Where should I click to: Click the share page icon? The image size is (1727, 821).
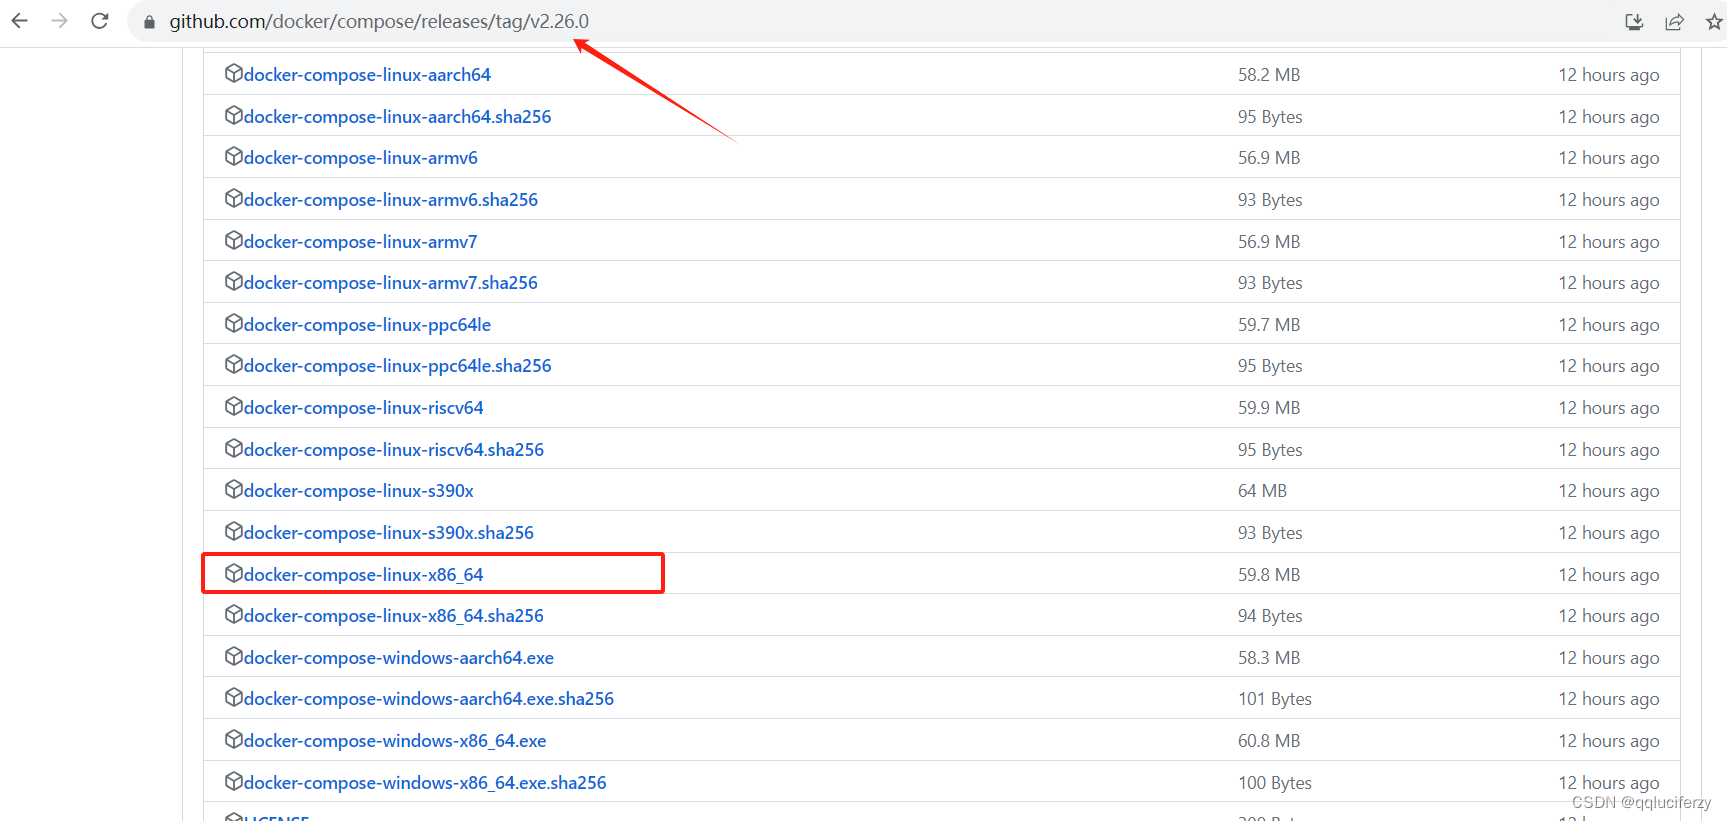pyautogui.click(x=1674, y=22)
